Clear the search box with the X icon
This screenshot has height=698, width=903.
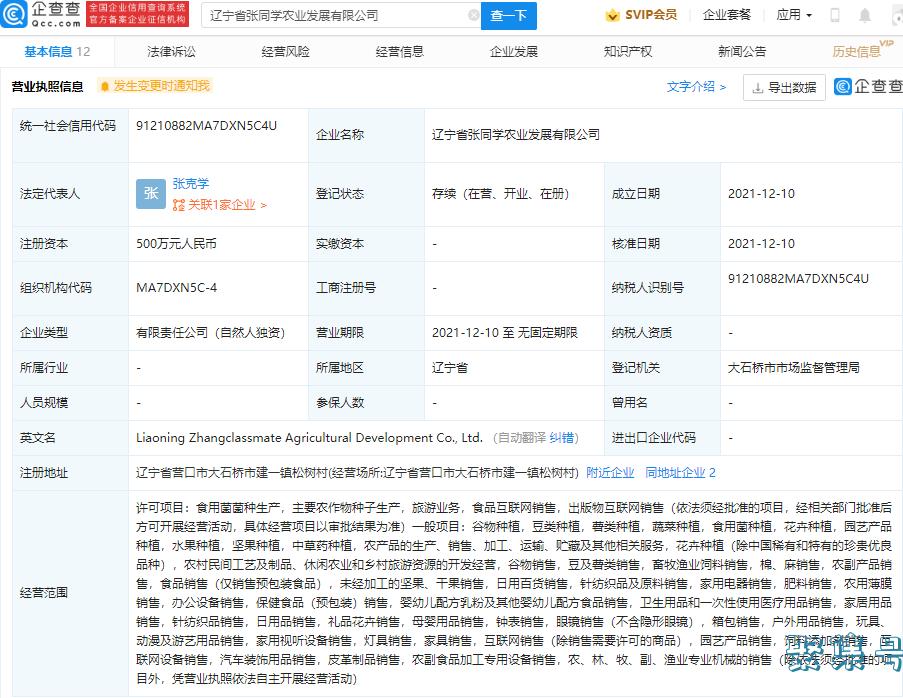473,16
